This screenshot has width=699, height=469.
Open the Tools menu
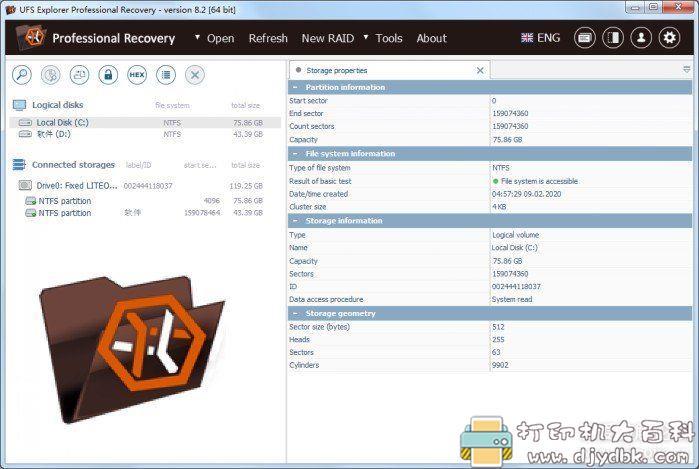(x=389, y=38)
